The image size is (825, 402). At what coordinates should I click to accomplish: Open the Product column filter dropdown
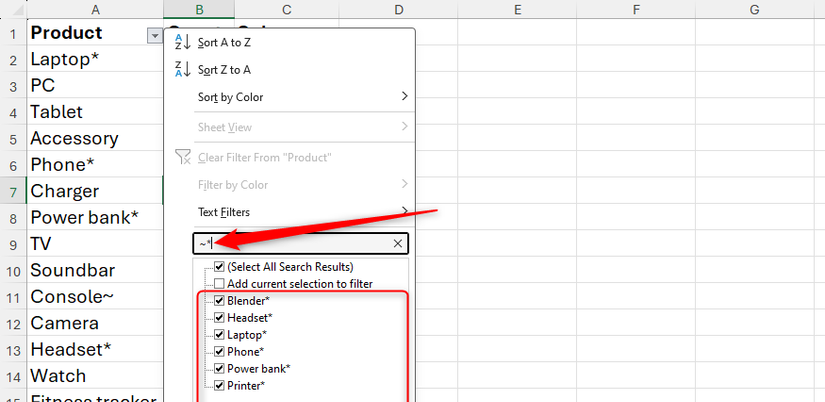point(154,35)
